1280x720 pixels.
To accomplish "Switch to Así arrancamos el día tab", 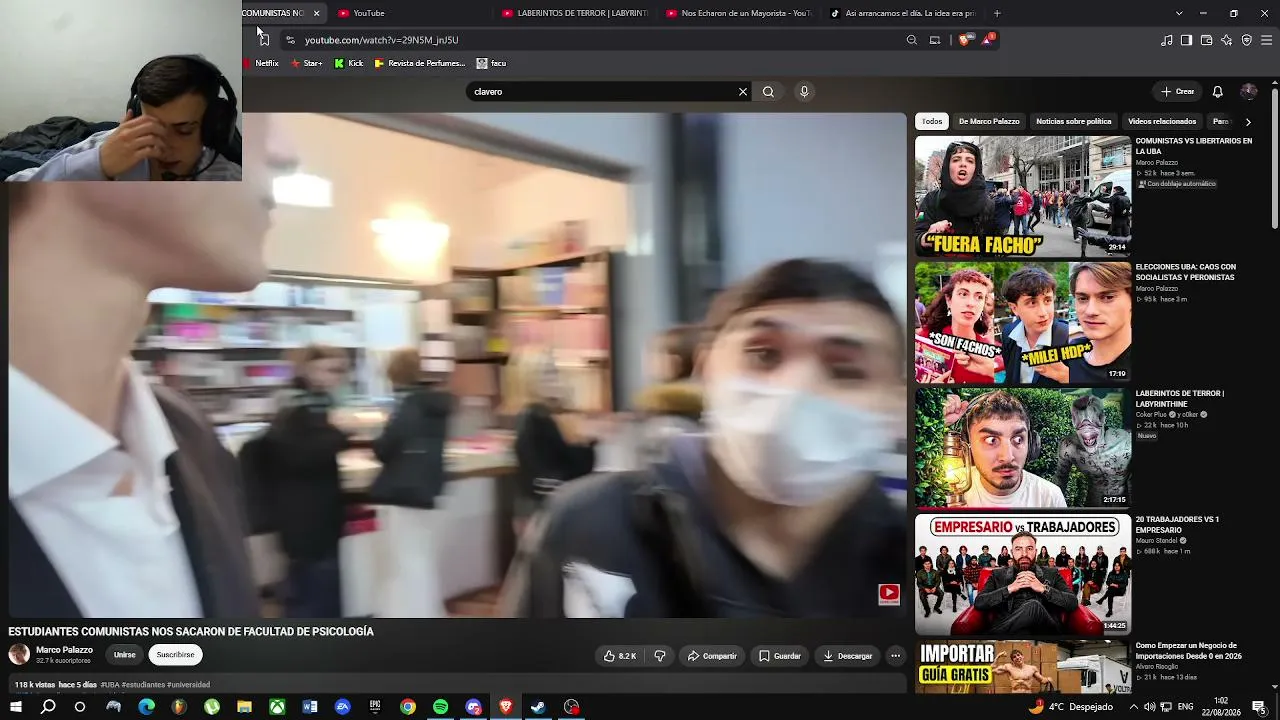I will tap(903, 13).
